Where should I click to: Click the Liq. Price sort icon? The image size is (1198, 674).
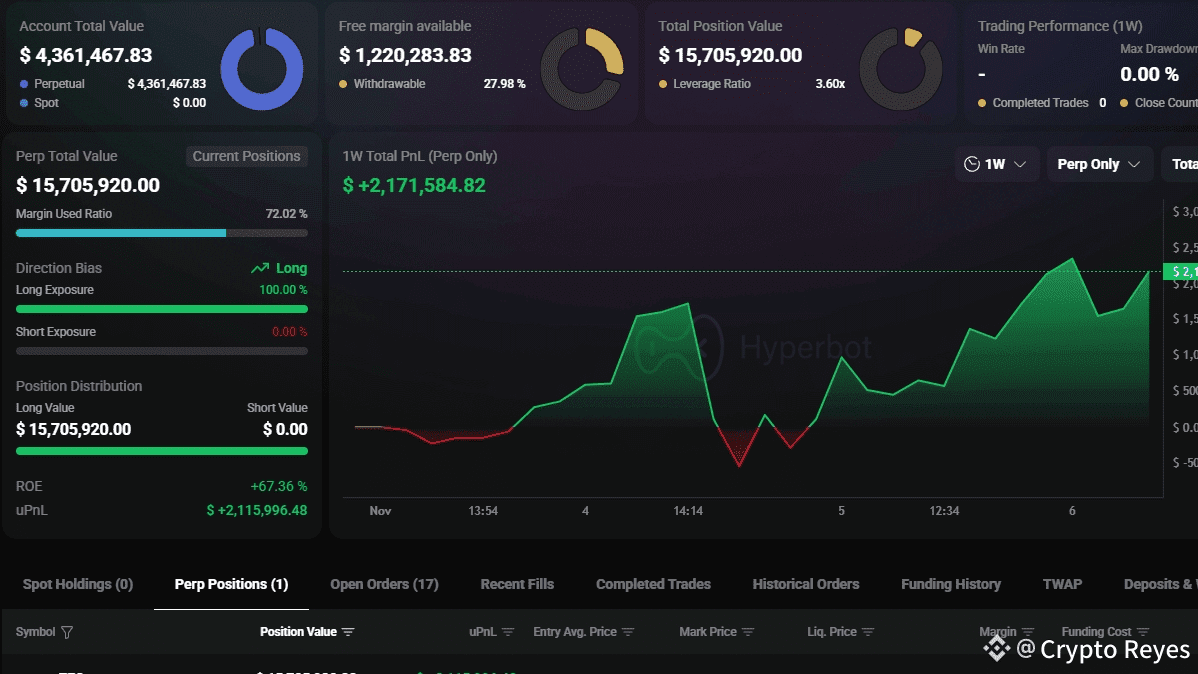coord(868,632)
